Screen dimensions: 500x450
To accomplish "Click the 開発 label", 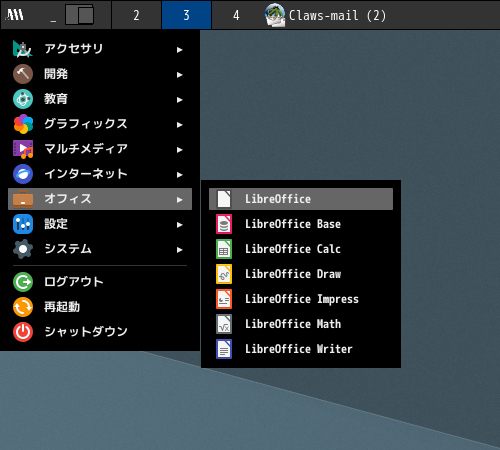I will pos(56,74).
